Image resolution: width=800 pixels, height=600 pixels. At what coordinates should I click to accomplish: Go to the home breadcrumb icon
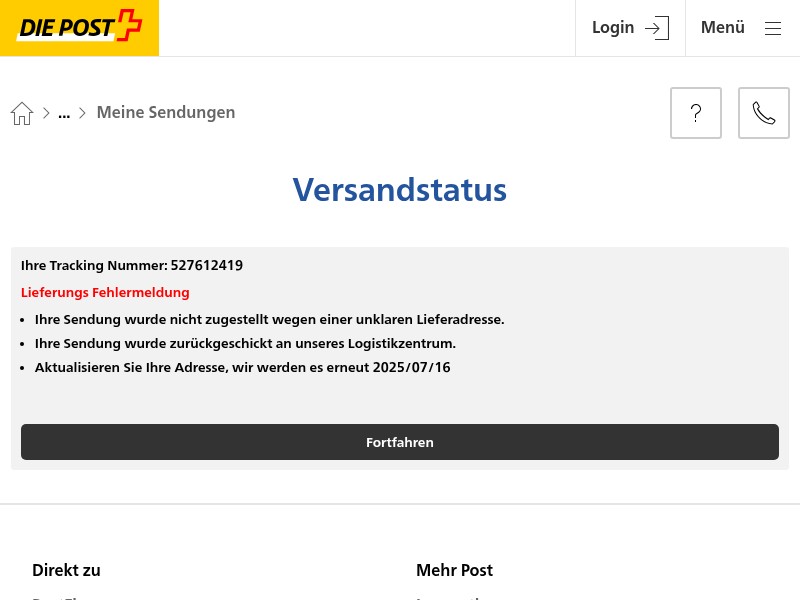22,113
